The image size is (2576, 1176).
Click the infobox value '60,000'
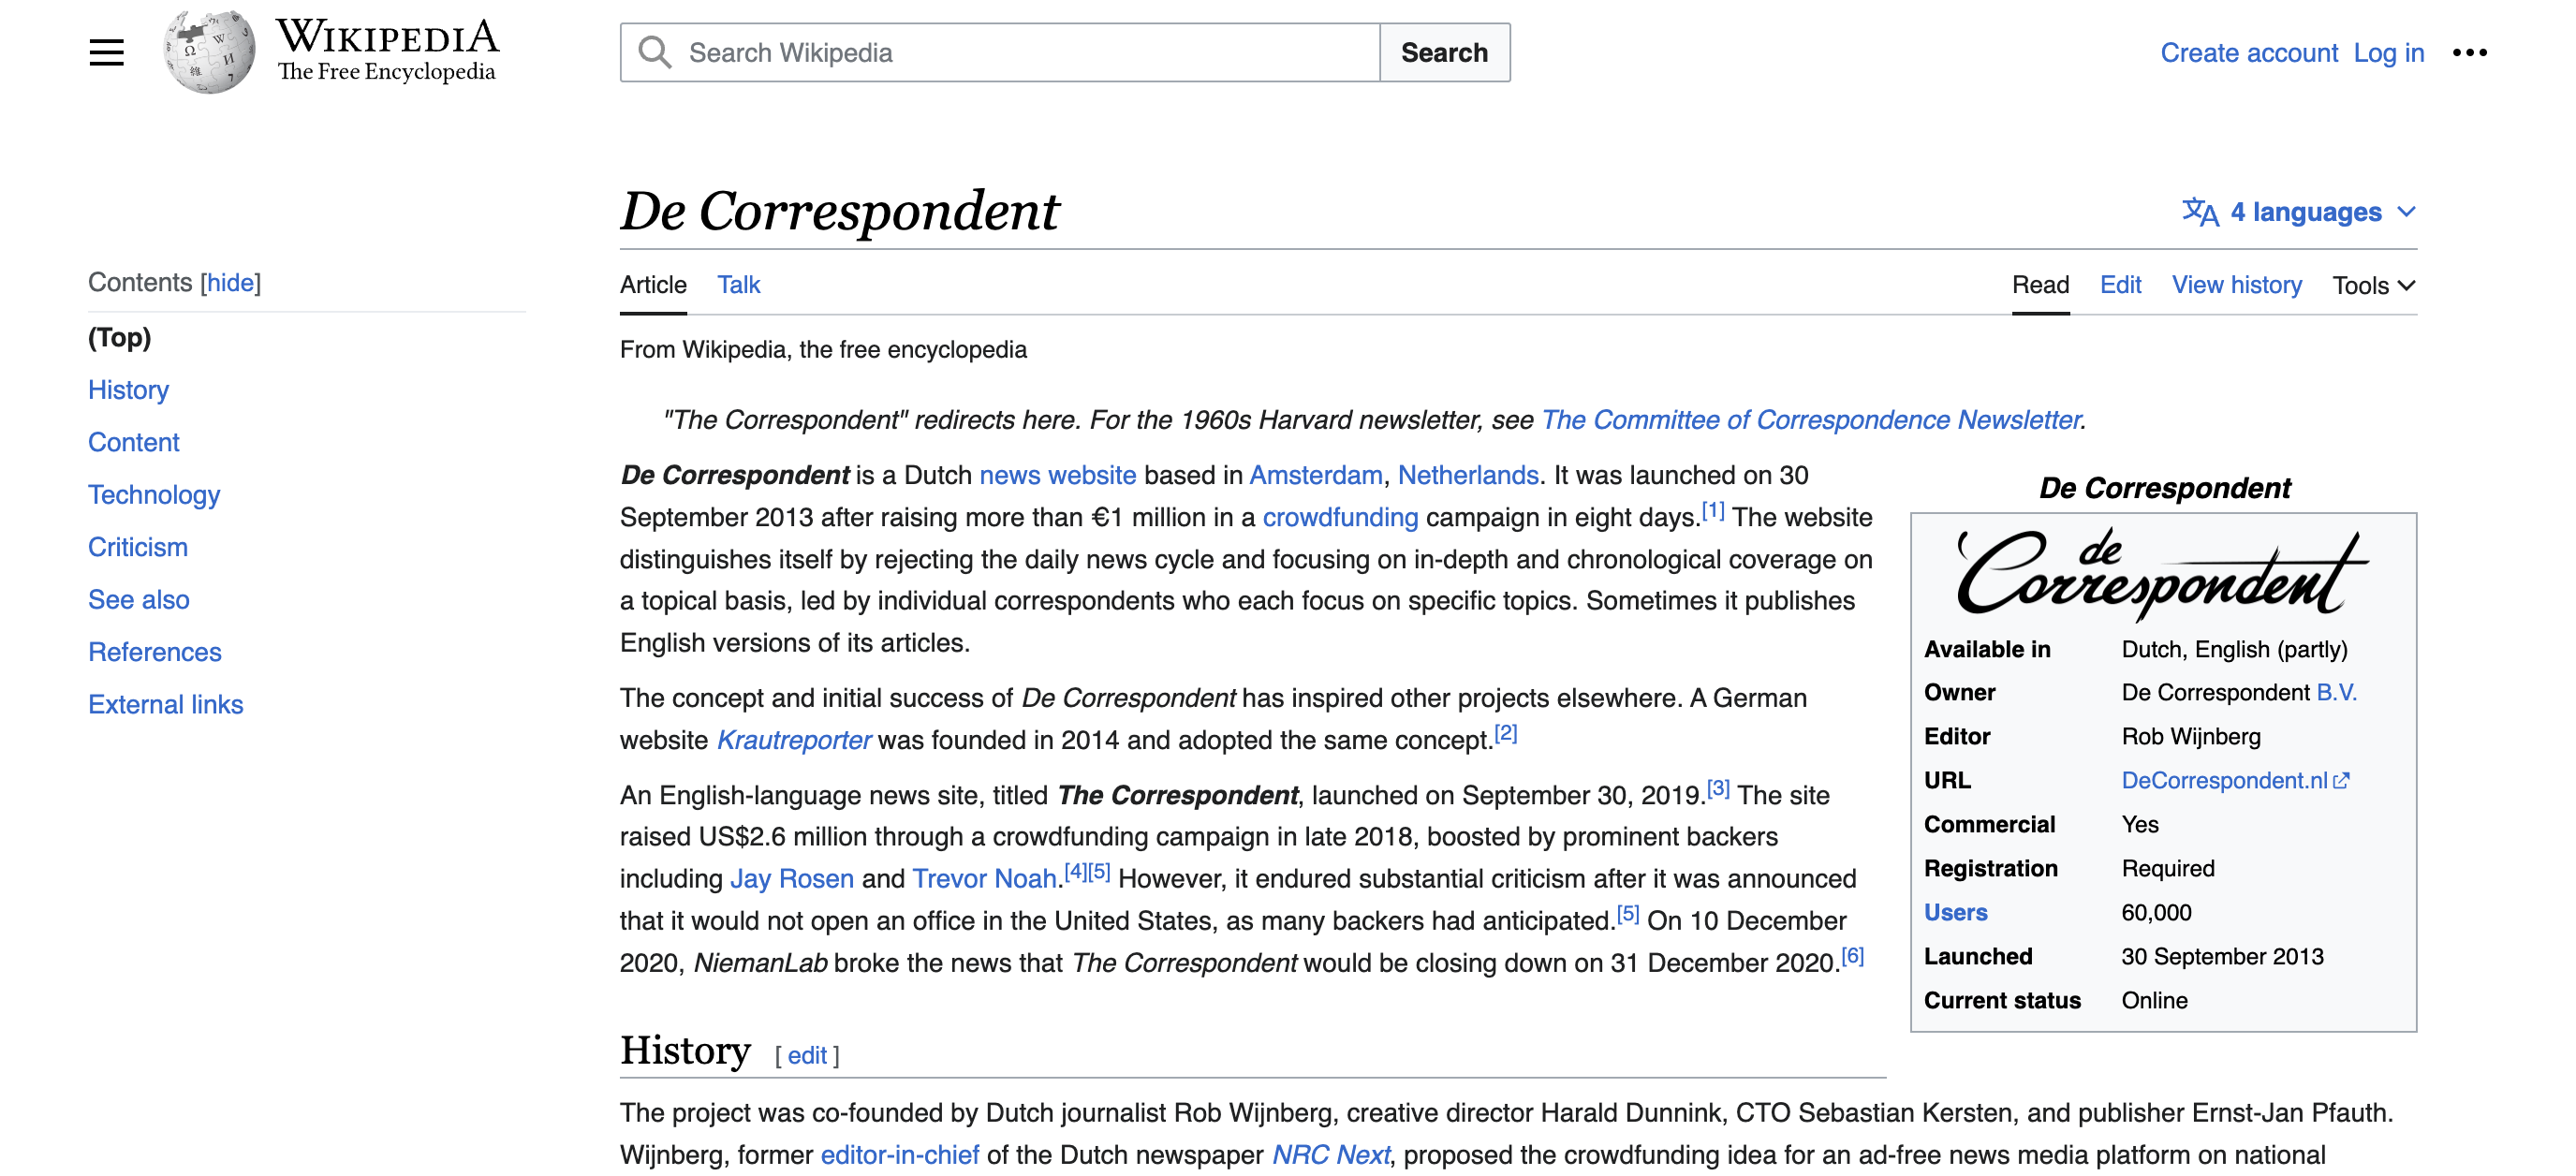[x=2156, y=913]
